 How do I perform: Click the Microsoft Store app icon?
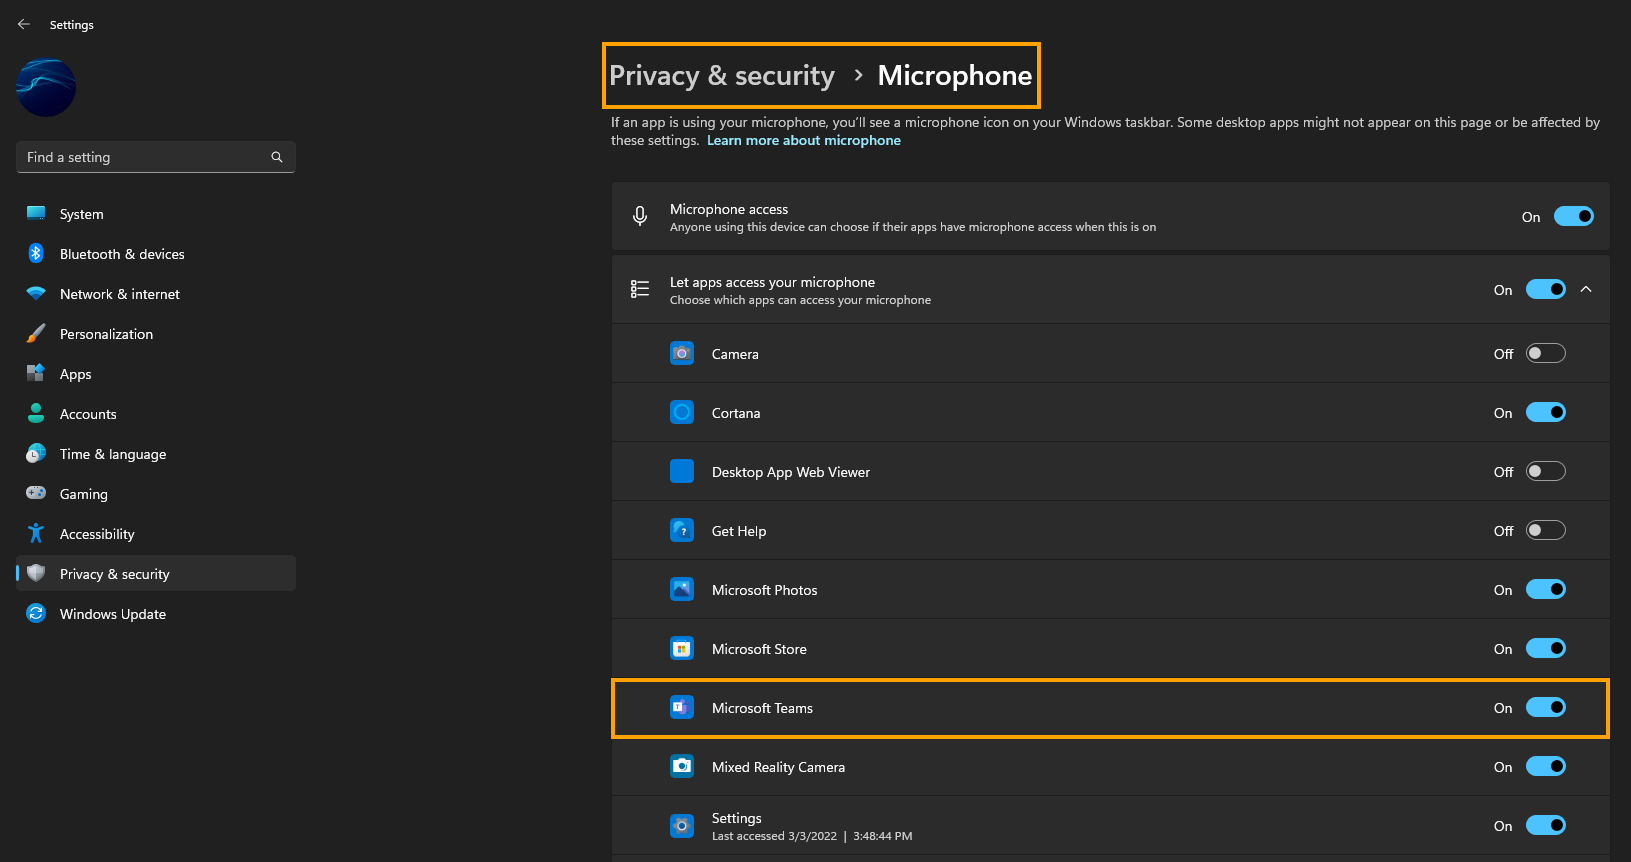point(682,648)
